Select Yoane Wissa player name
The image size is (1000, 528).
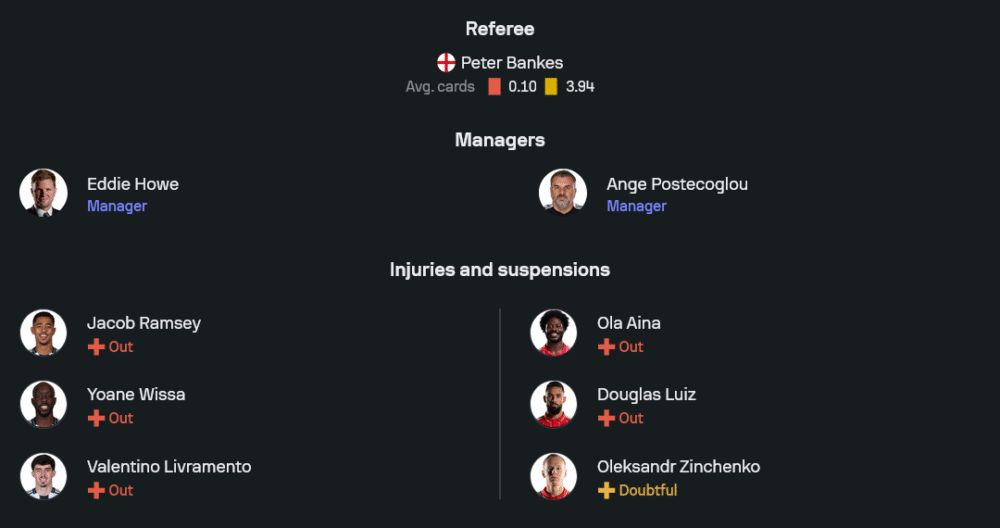click(x=136, y=394)
